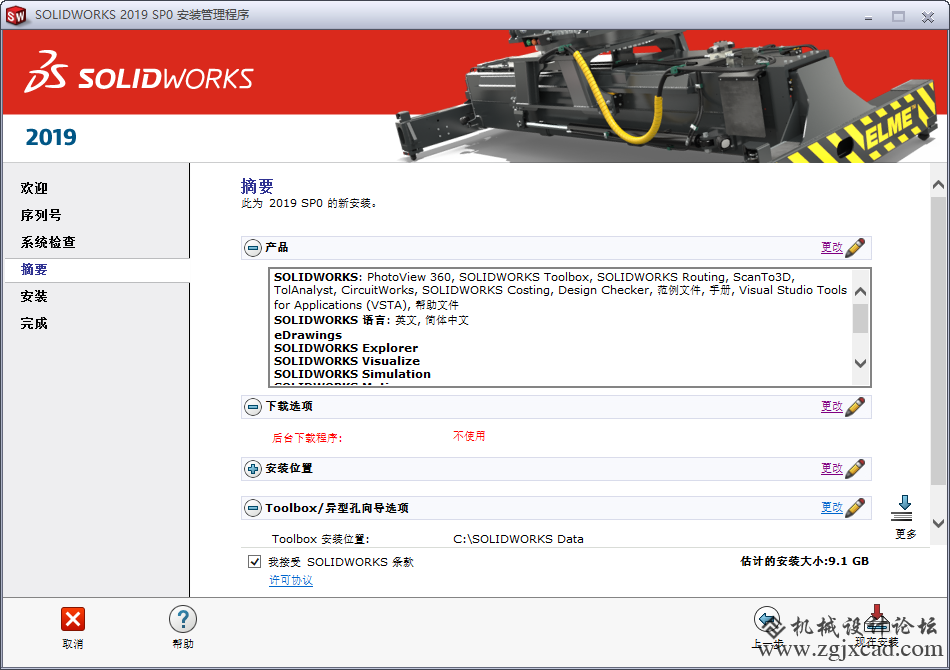This screenshot has height=670, width=950.
Task: Click the product list scrollbar thumb
Action: 860,319
